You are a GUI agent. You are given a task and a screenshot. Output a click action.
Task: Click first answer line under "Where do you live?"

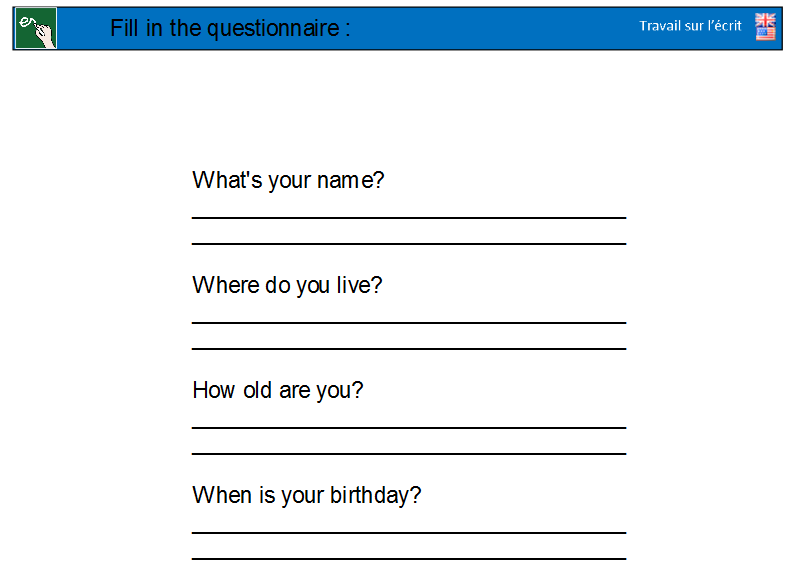[408, 321]
